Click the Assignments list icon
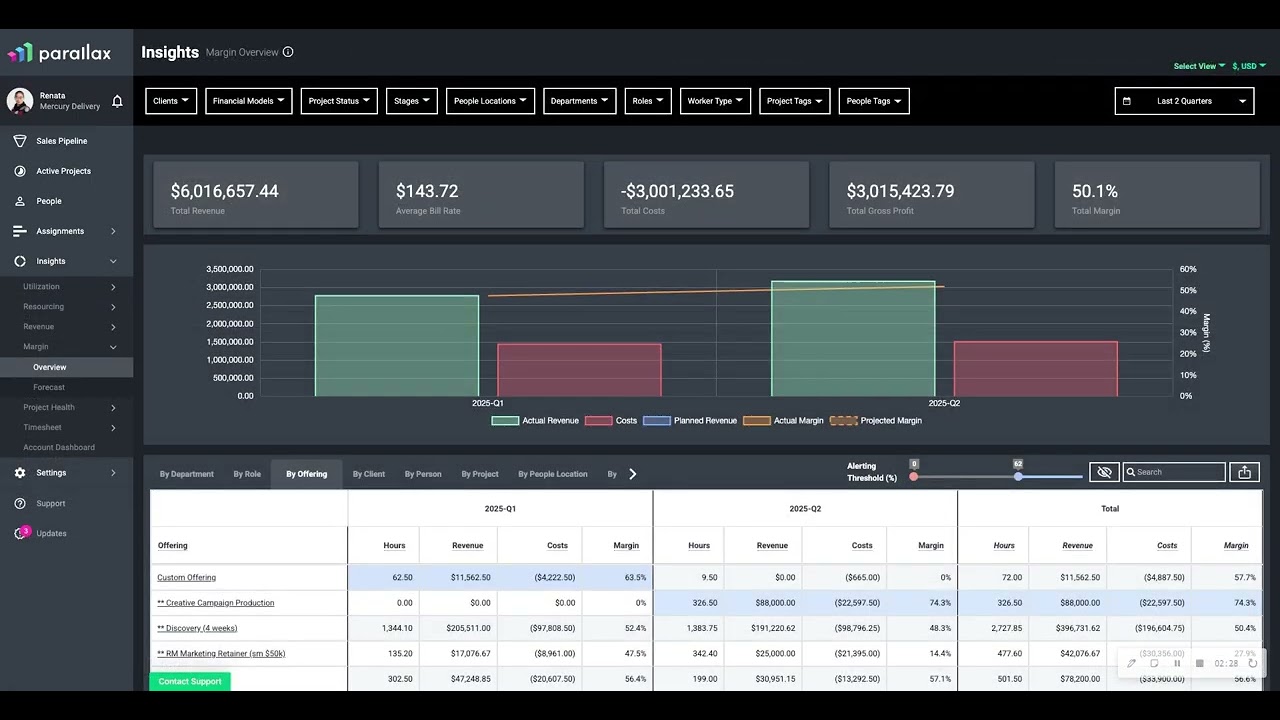The width and height of the screenshot is (1280, 720). 20,231
